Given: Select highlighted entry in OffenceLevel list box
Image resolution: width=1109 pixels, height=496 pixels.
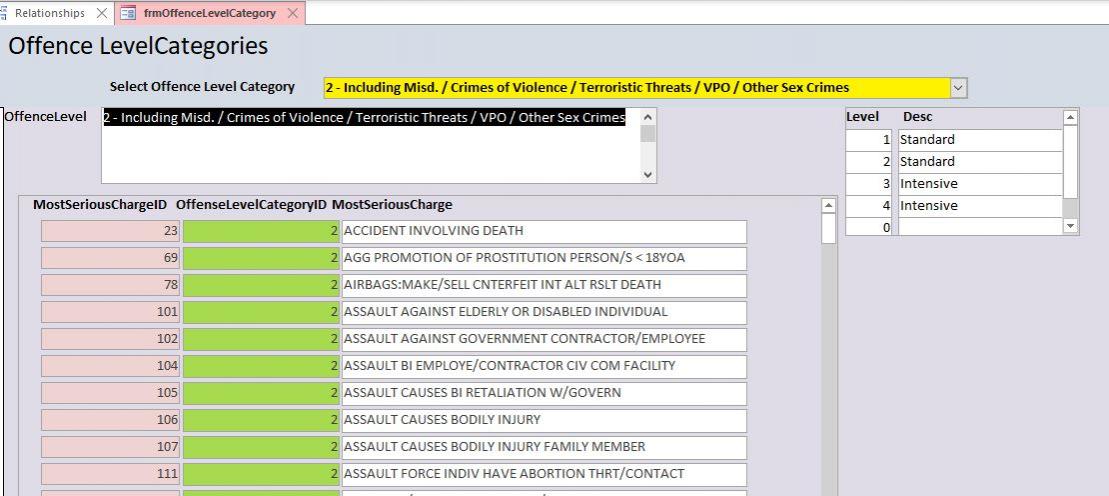Looking at the screenshot, I should 364,117.
